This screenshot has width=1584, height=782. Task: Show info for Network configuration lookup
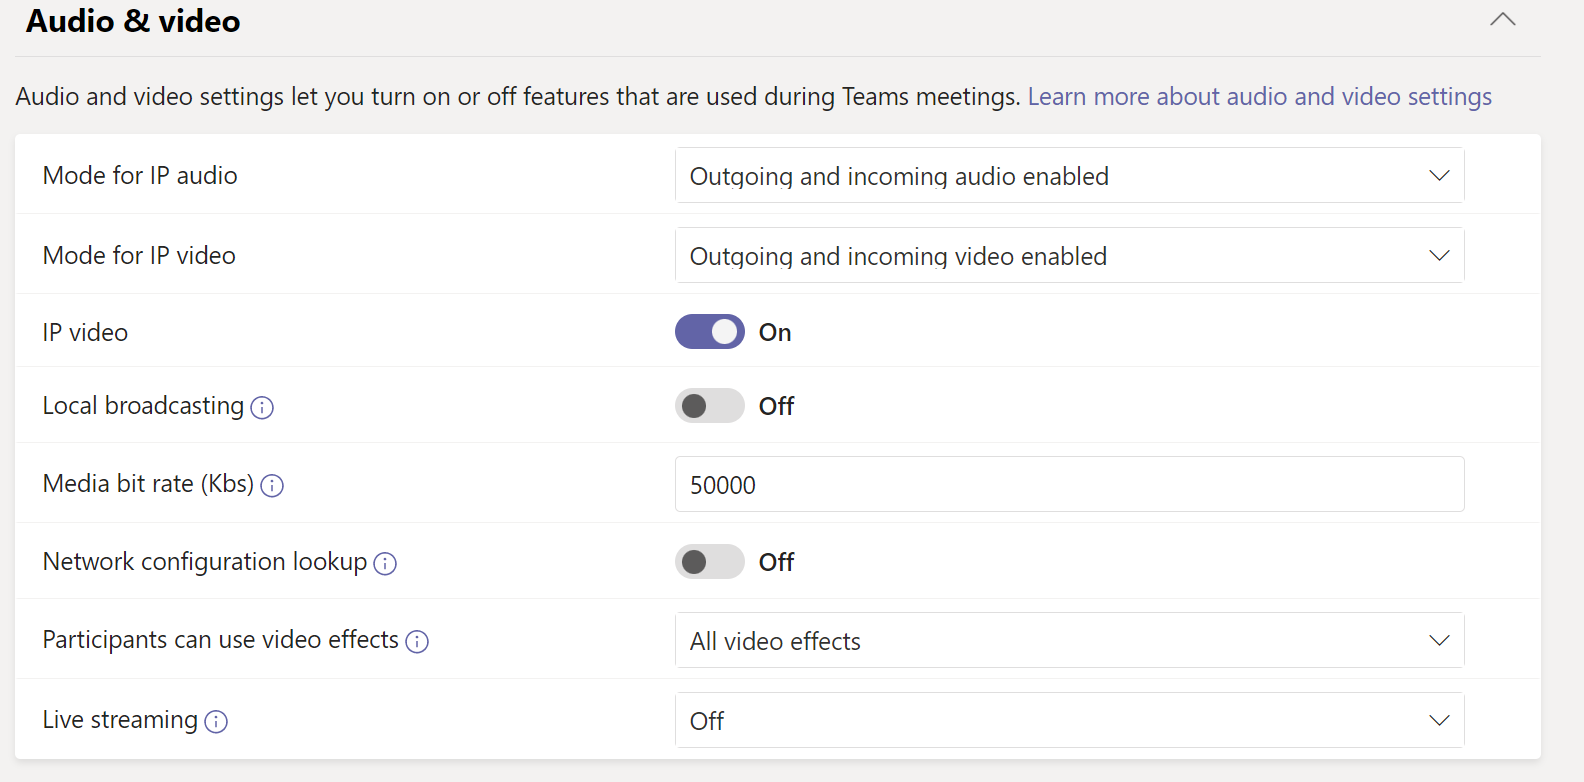385,563
